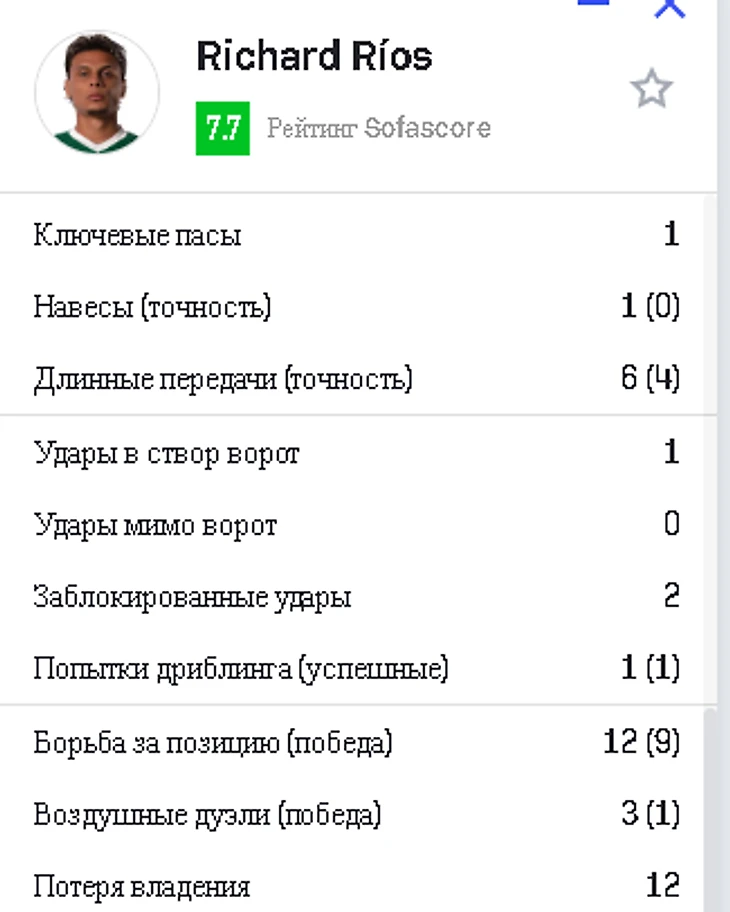
Task: Select the Потеря владения row
Action: [x=357, y=884]
